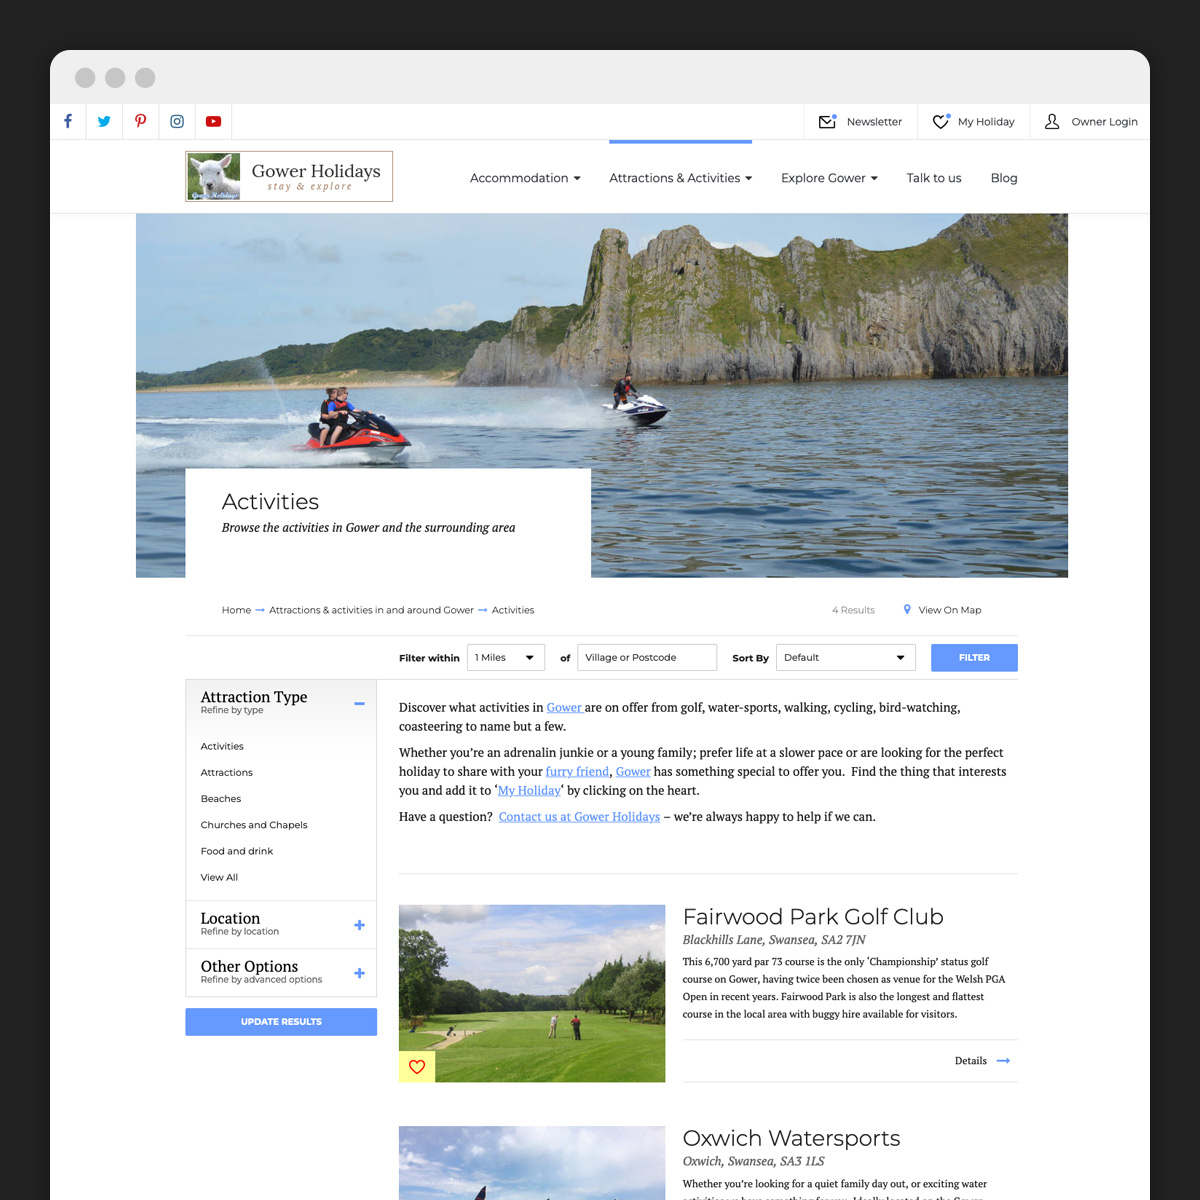Follow the 'My Holiday' paragraph link
This screenshot has width=1200, height=1200.
click(529, 790)
